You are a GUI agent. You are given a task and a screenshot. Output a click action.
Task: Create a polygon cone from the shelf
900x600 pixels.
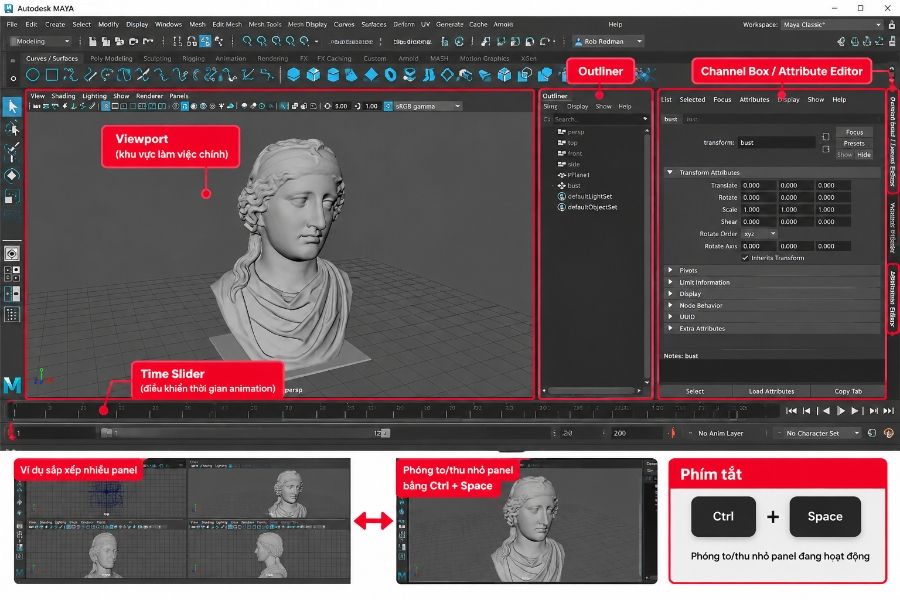[x=351, y=75]
